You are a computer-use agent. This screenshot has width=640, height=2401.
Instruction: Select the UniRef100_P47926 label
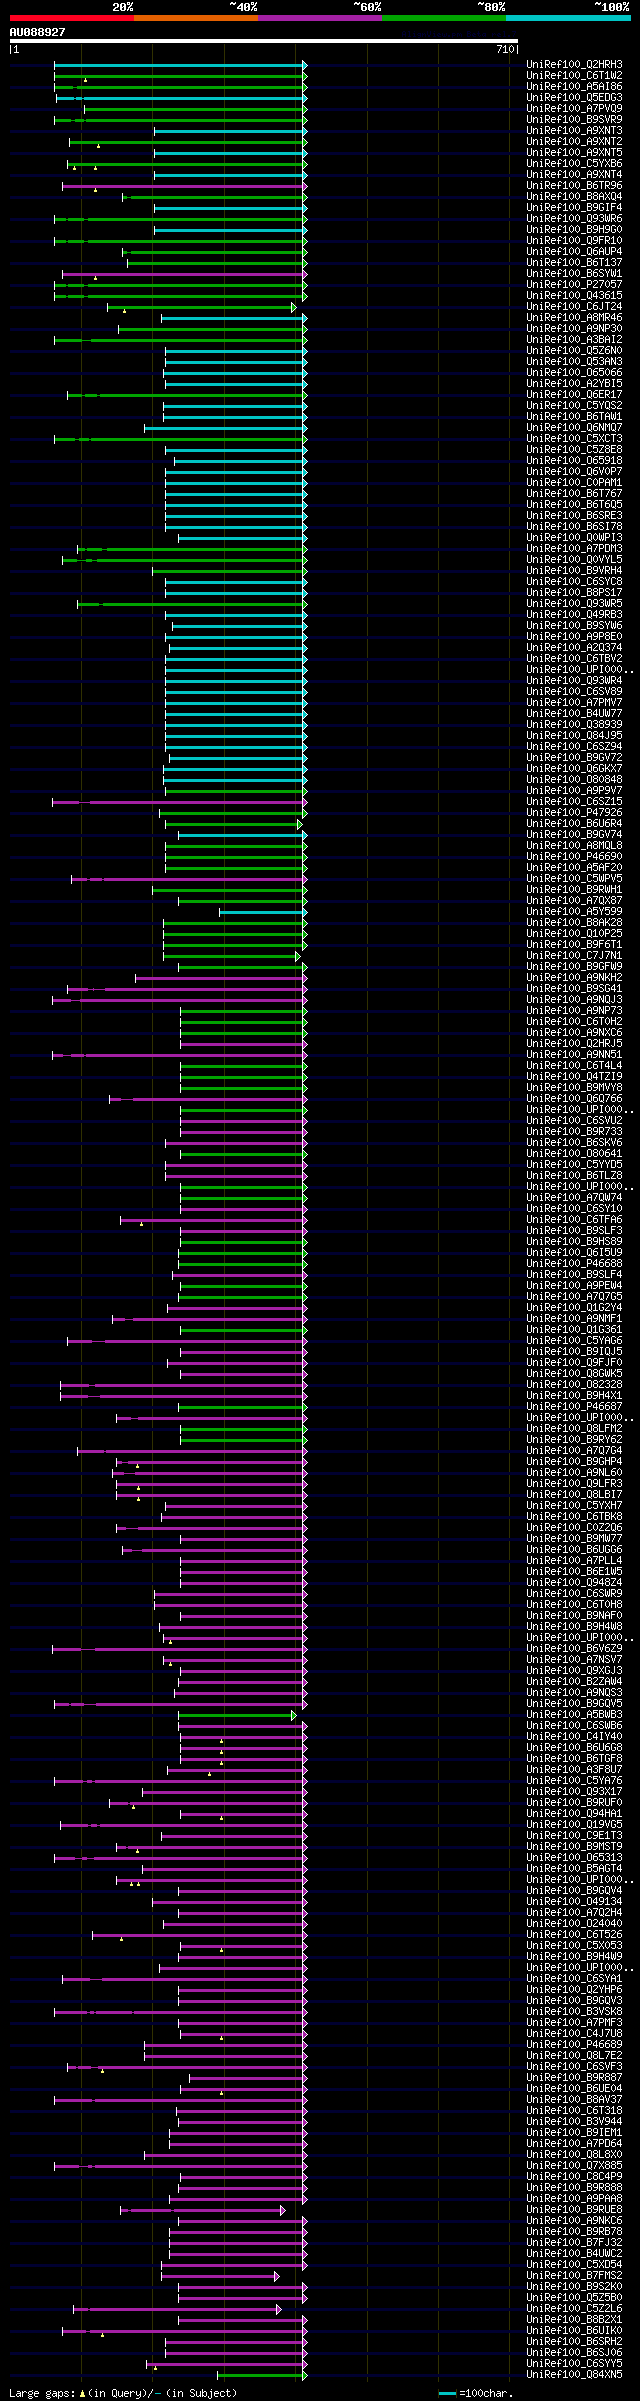(x=574, y=813)
